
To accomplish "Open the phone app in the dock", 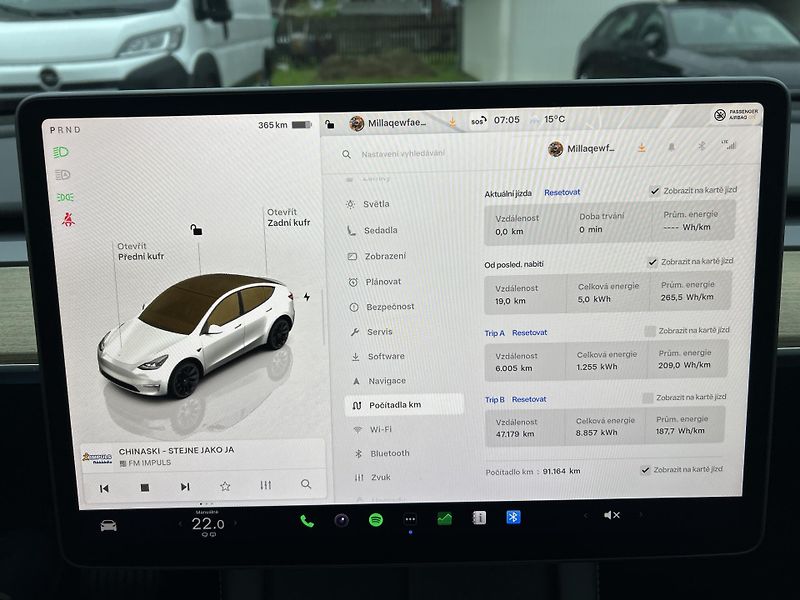I will click(x=307, y=521).
